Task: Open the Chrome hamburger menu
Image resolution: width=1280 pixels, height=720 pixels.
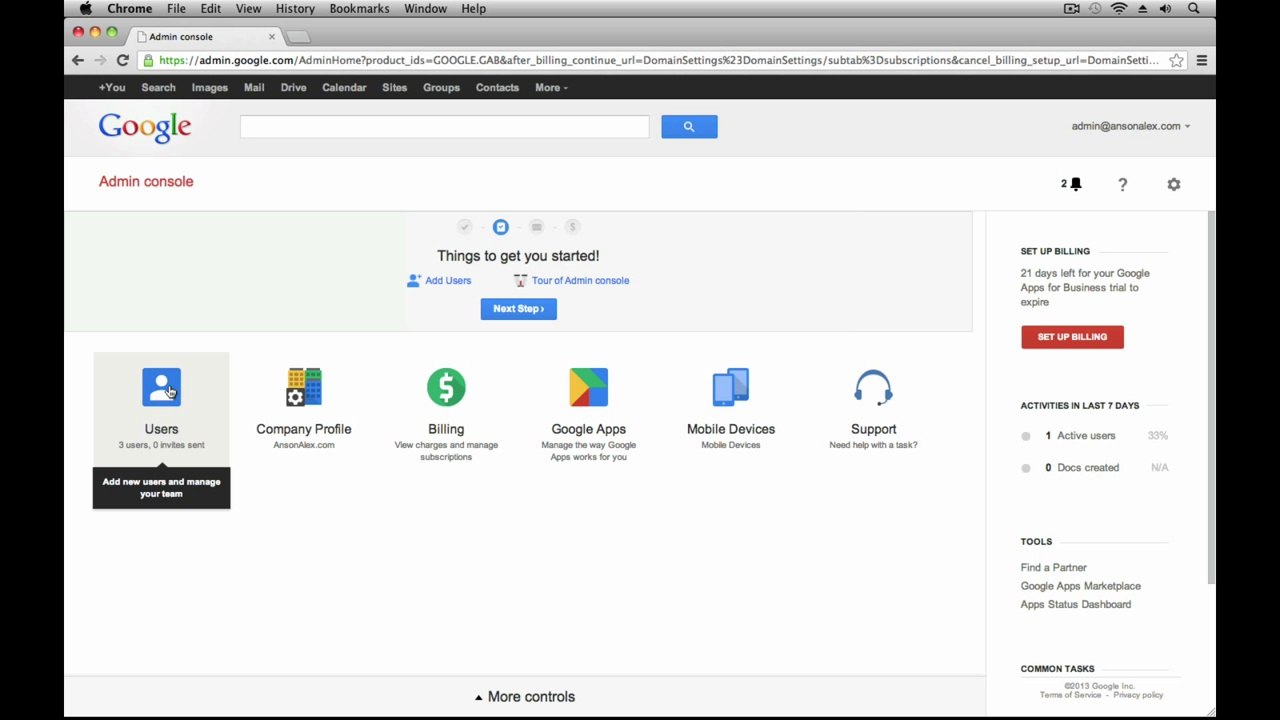Action: [x=1201, y=60]
